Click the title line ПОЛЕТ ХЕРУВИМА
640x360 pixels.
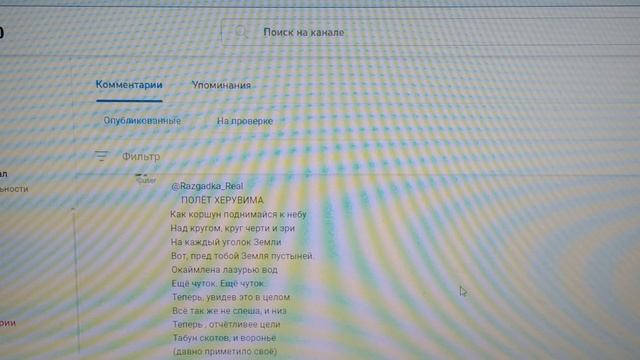(x=222, y=200)
